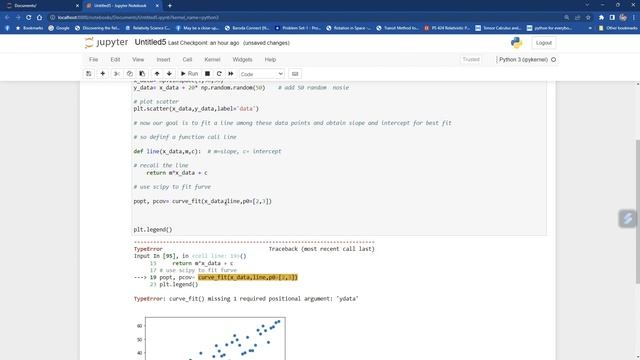Cut selected cells with the scissors icon
640x360 pixels.
[x=117, y=74]
